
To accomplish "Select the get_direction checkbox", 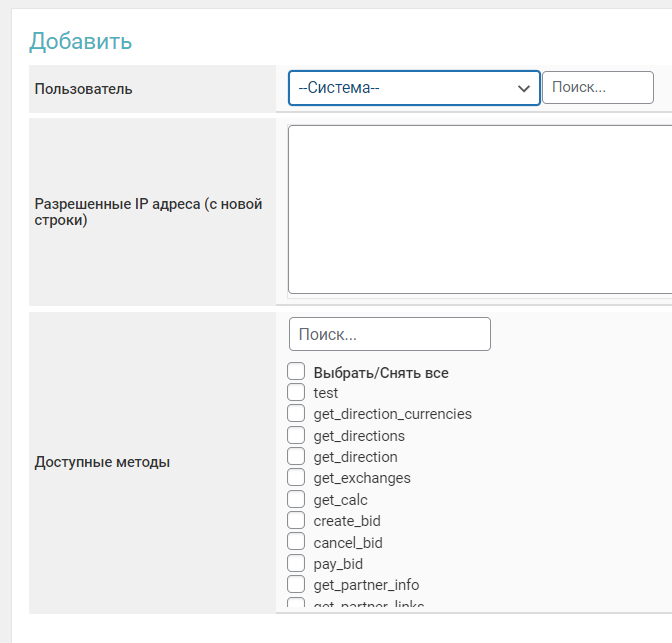I will [x=296, y=457].
